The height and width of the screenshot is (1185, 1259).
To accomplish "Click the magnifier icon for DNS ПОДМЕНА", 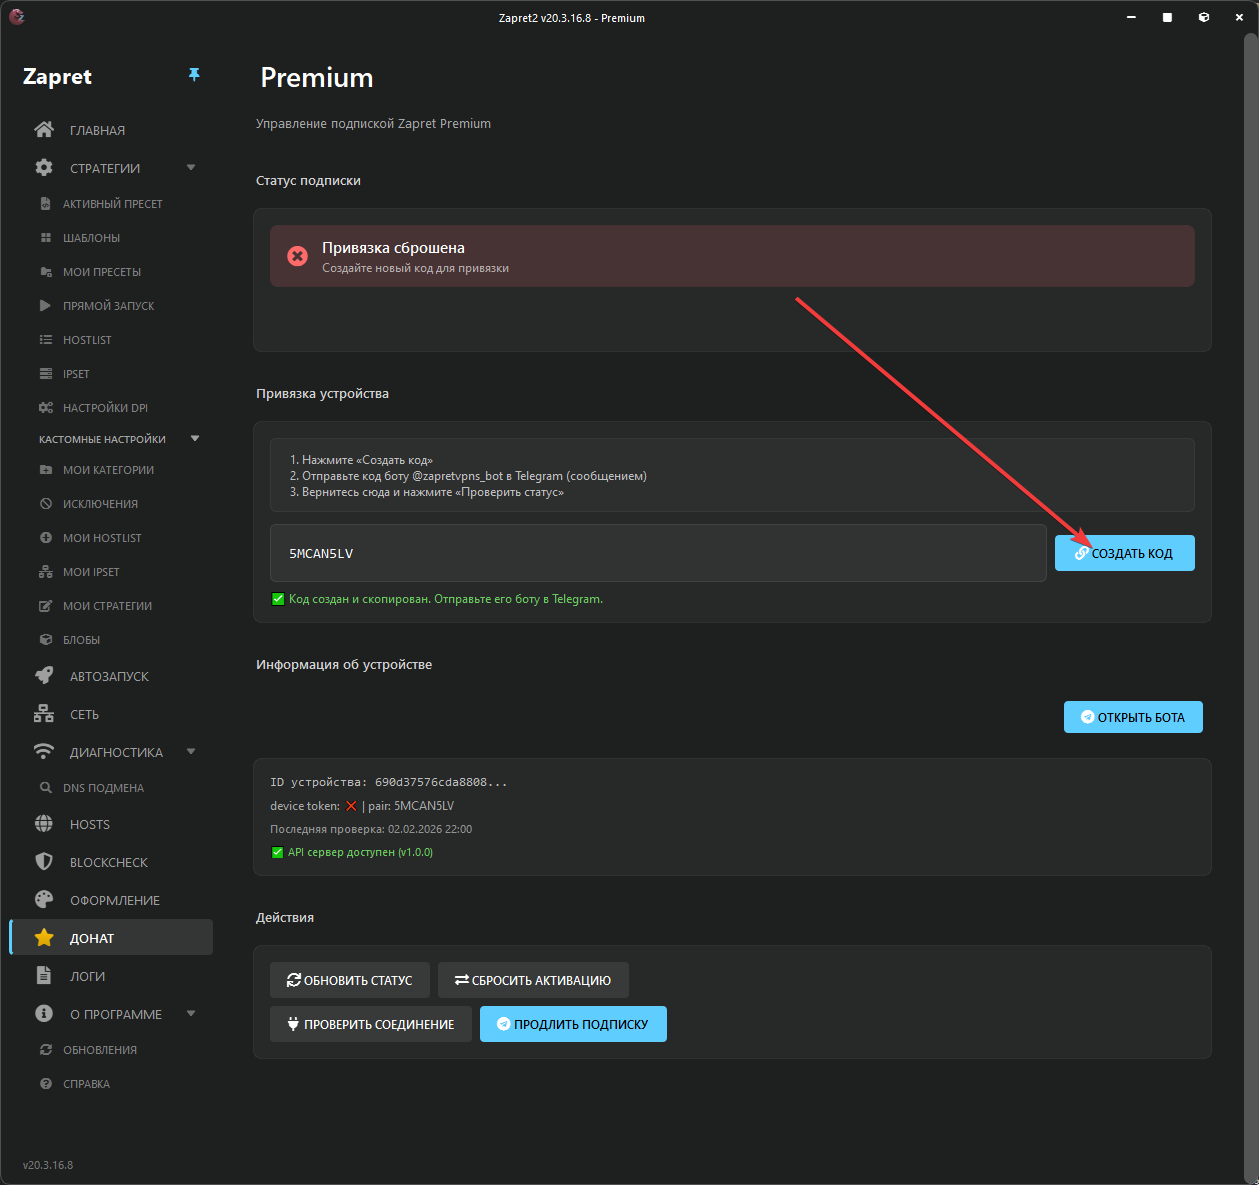I will pyautogui.click(x=45, y=788).
